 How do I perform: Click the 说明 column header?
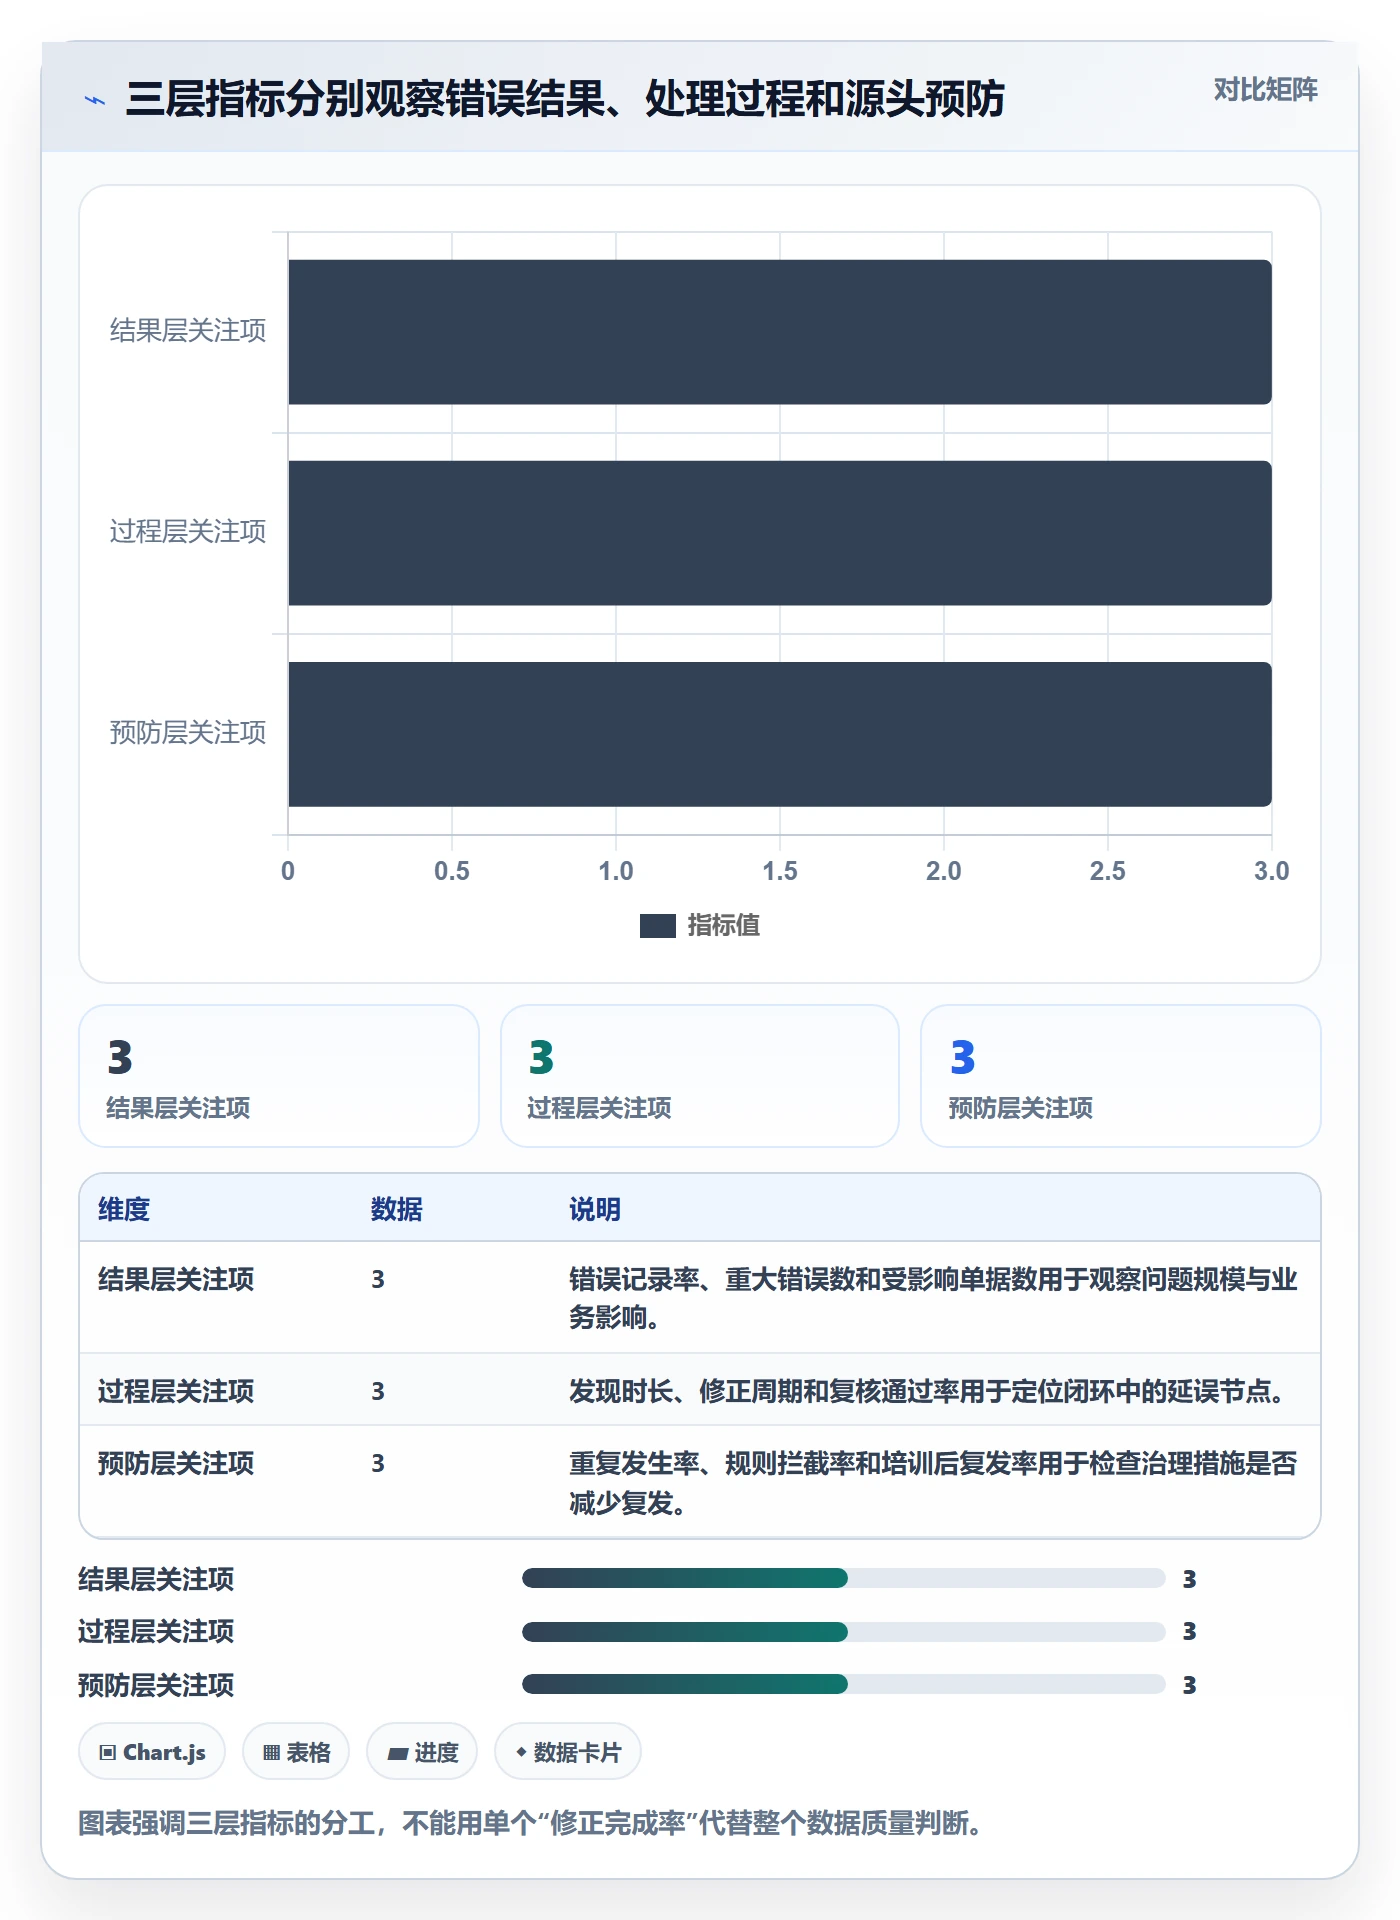595,1209
